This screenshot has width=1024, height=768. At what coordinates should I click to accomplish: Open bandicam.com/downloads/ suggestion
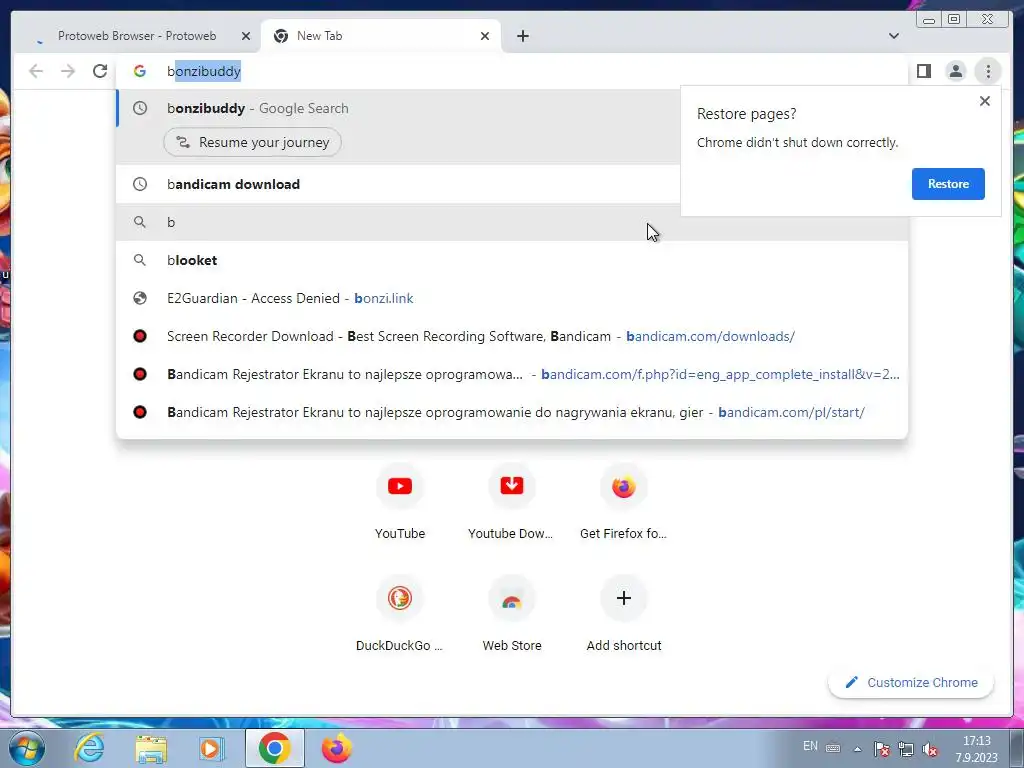click(511, 336)
